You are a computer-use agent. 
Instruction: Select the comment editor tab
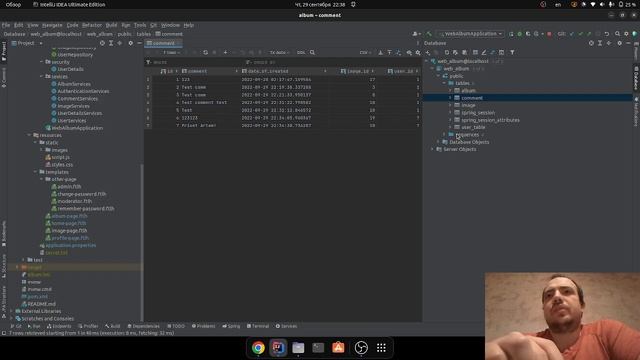163,43
